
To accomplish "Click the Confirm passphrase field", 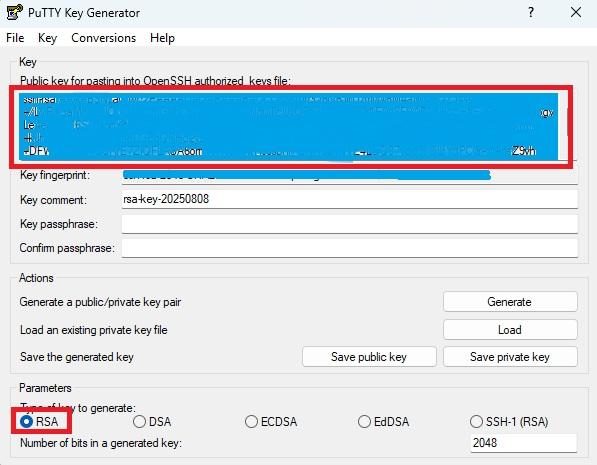I will pos(350,248).
